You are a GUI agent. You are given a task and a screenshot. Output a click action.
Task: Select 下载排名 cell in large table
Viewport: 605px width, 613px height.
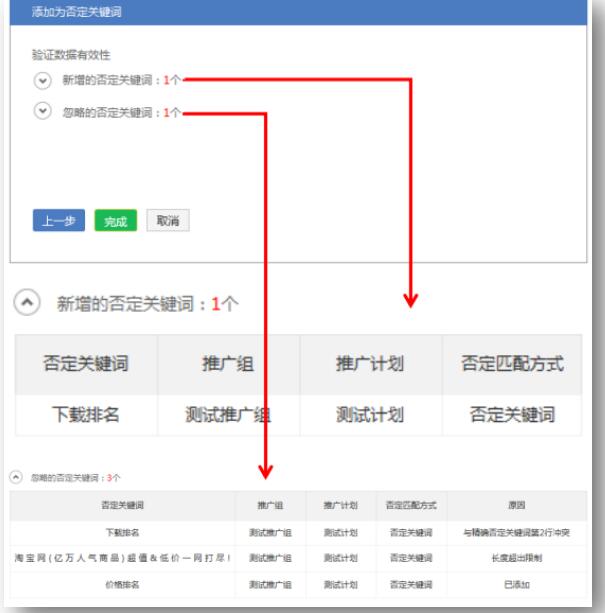click(x=85, y=415)
